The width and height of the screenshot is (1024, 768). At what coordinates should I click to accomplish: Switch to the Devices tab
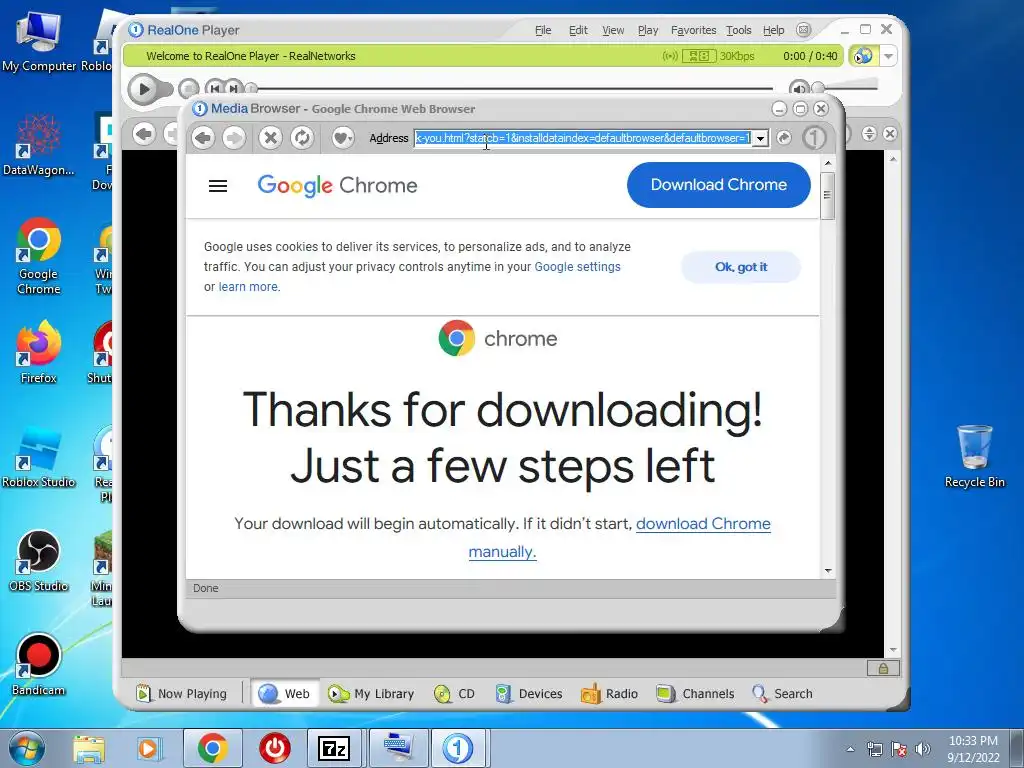click(x=529, y=694)
